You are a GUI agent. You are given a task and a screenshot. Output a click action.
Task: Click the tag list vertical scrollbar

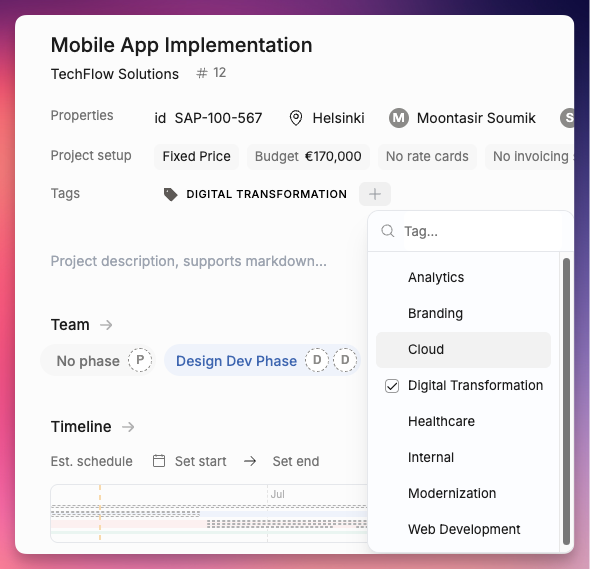tap(566, 401)
